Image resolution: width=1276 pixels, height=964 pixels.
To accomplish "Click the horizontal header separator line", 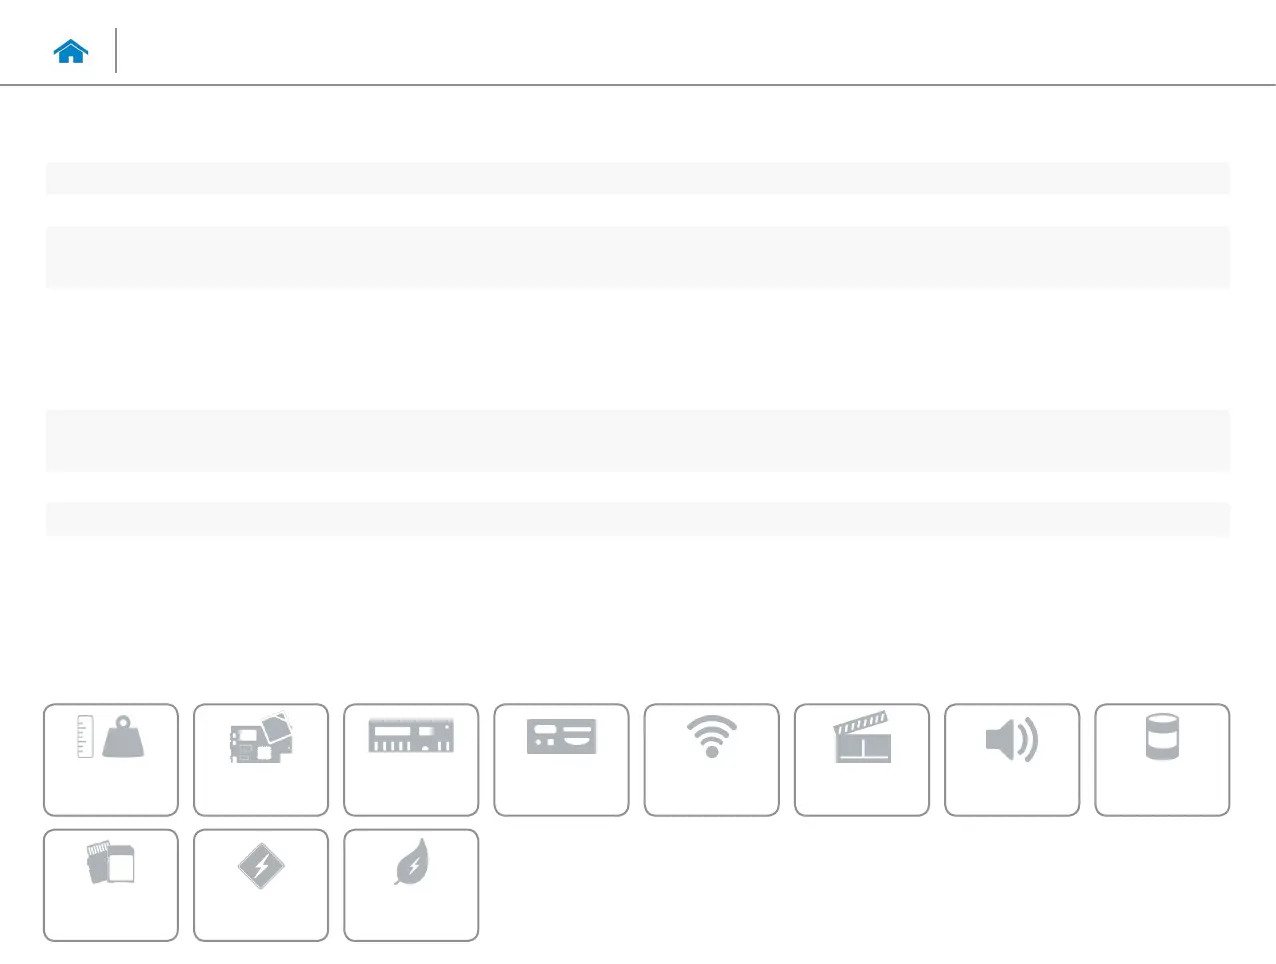I will (x=638, y=85).
